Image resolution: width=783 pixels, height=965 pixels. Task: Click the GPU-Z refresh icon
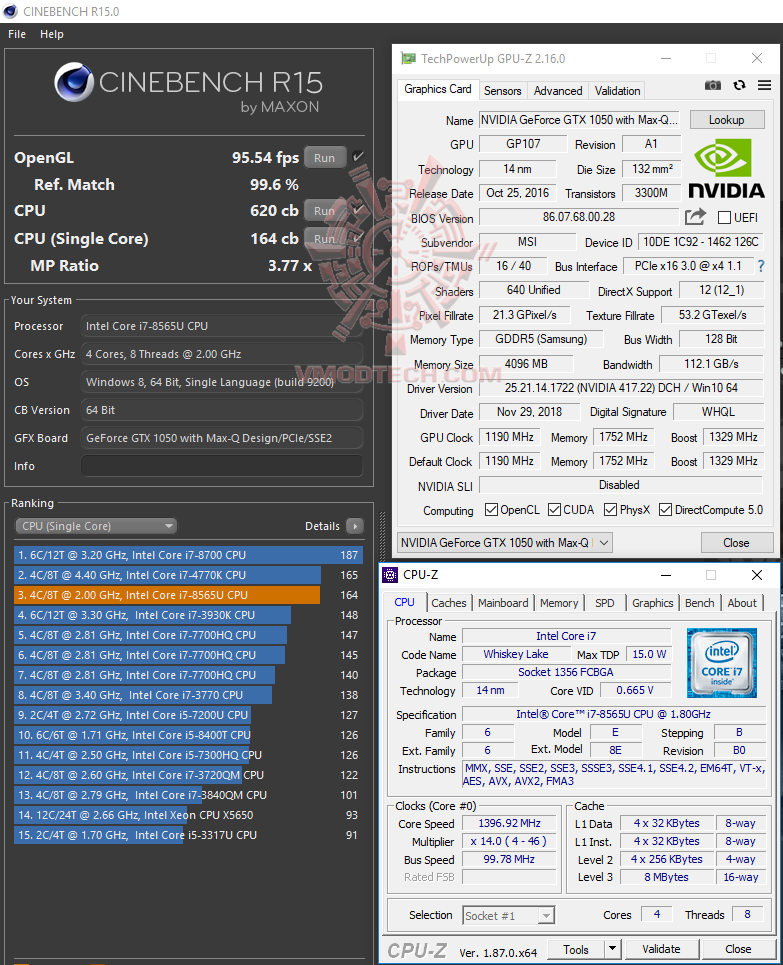[739, 85]
